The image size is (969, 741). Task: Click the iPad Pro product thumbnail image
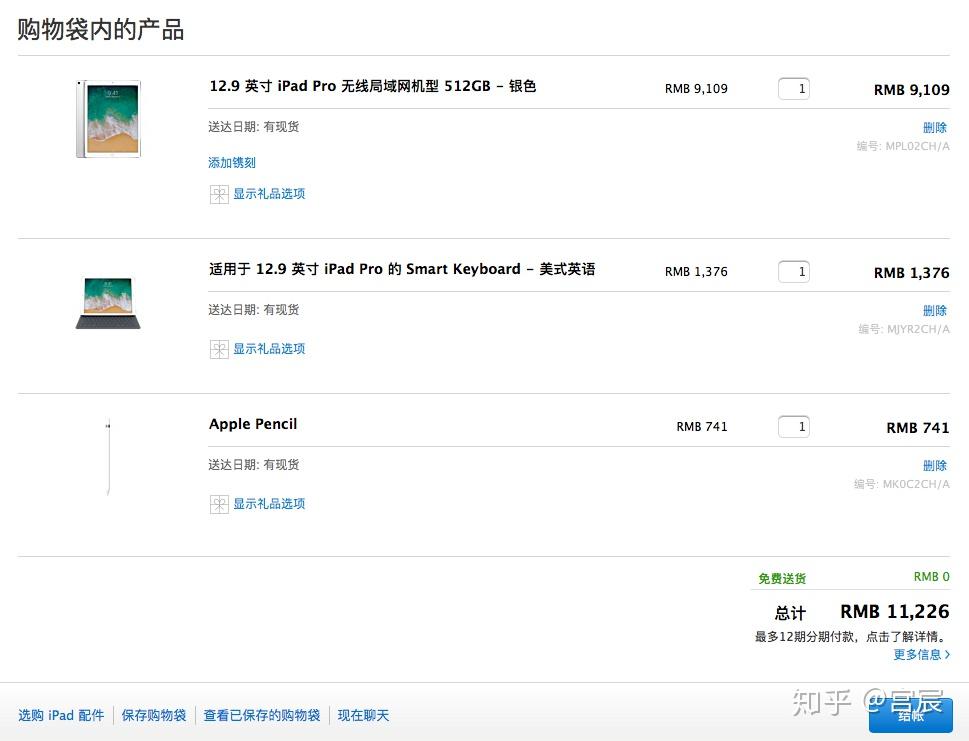point(108,118)
